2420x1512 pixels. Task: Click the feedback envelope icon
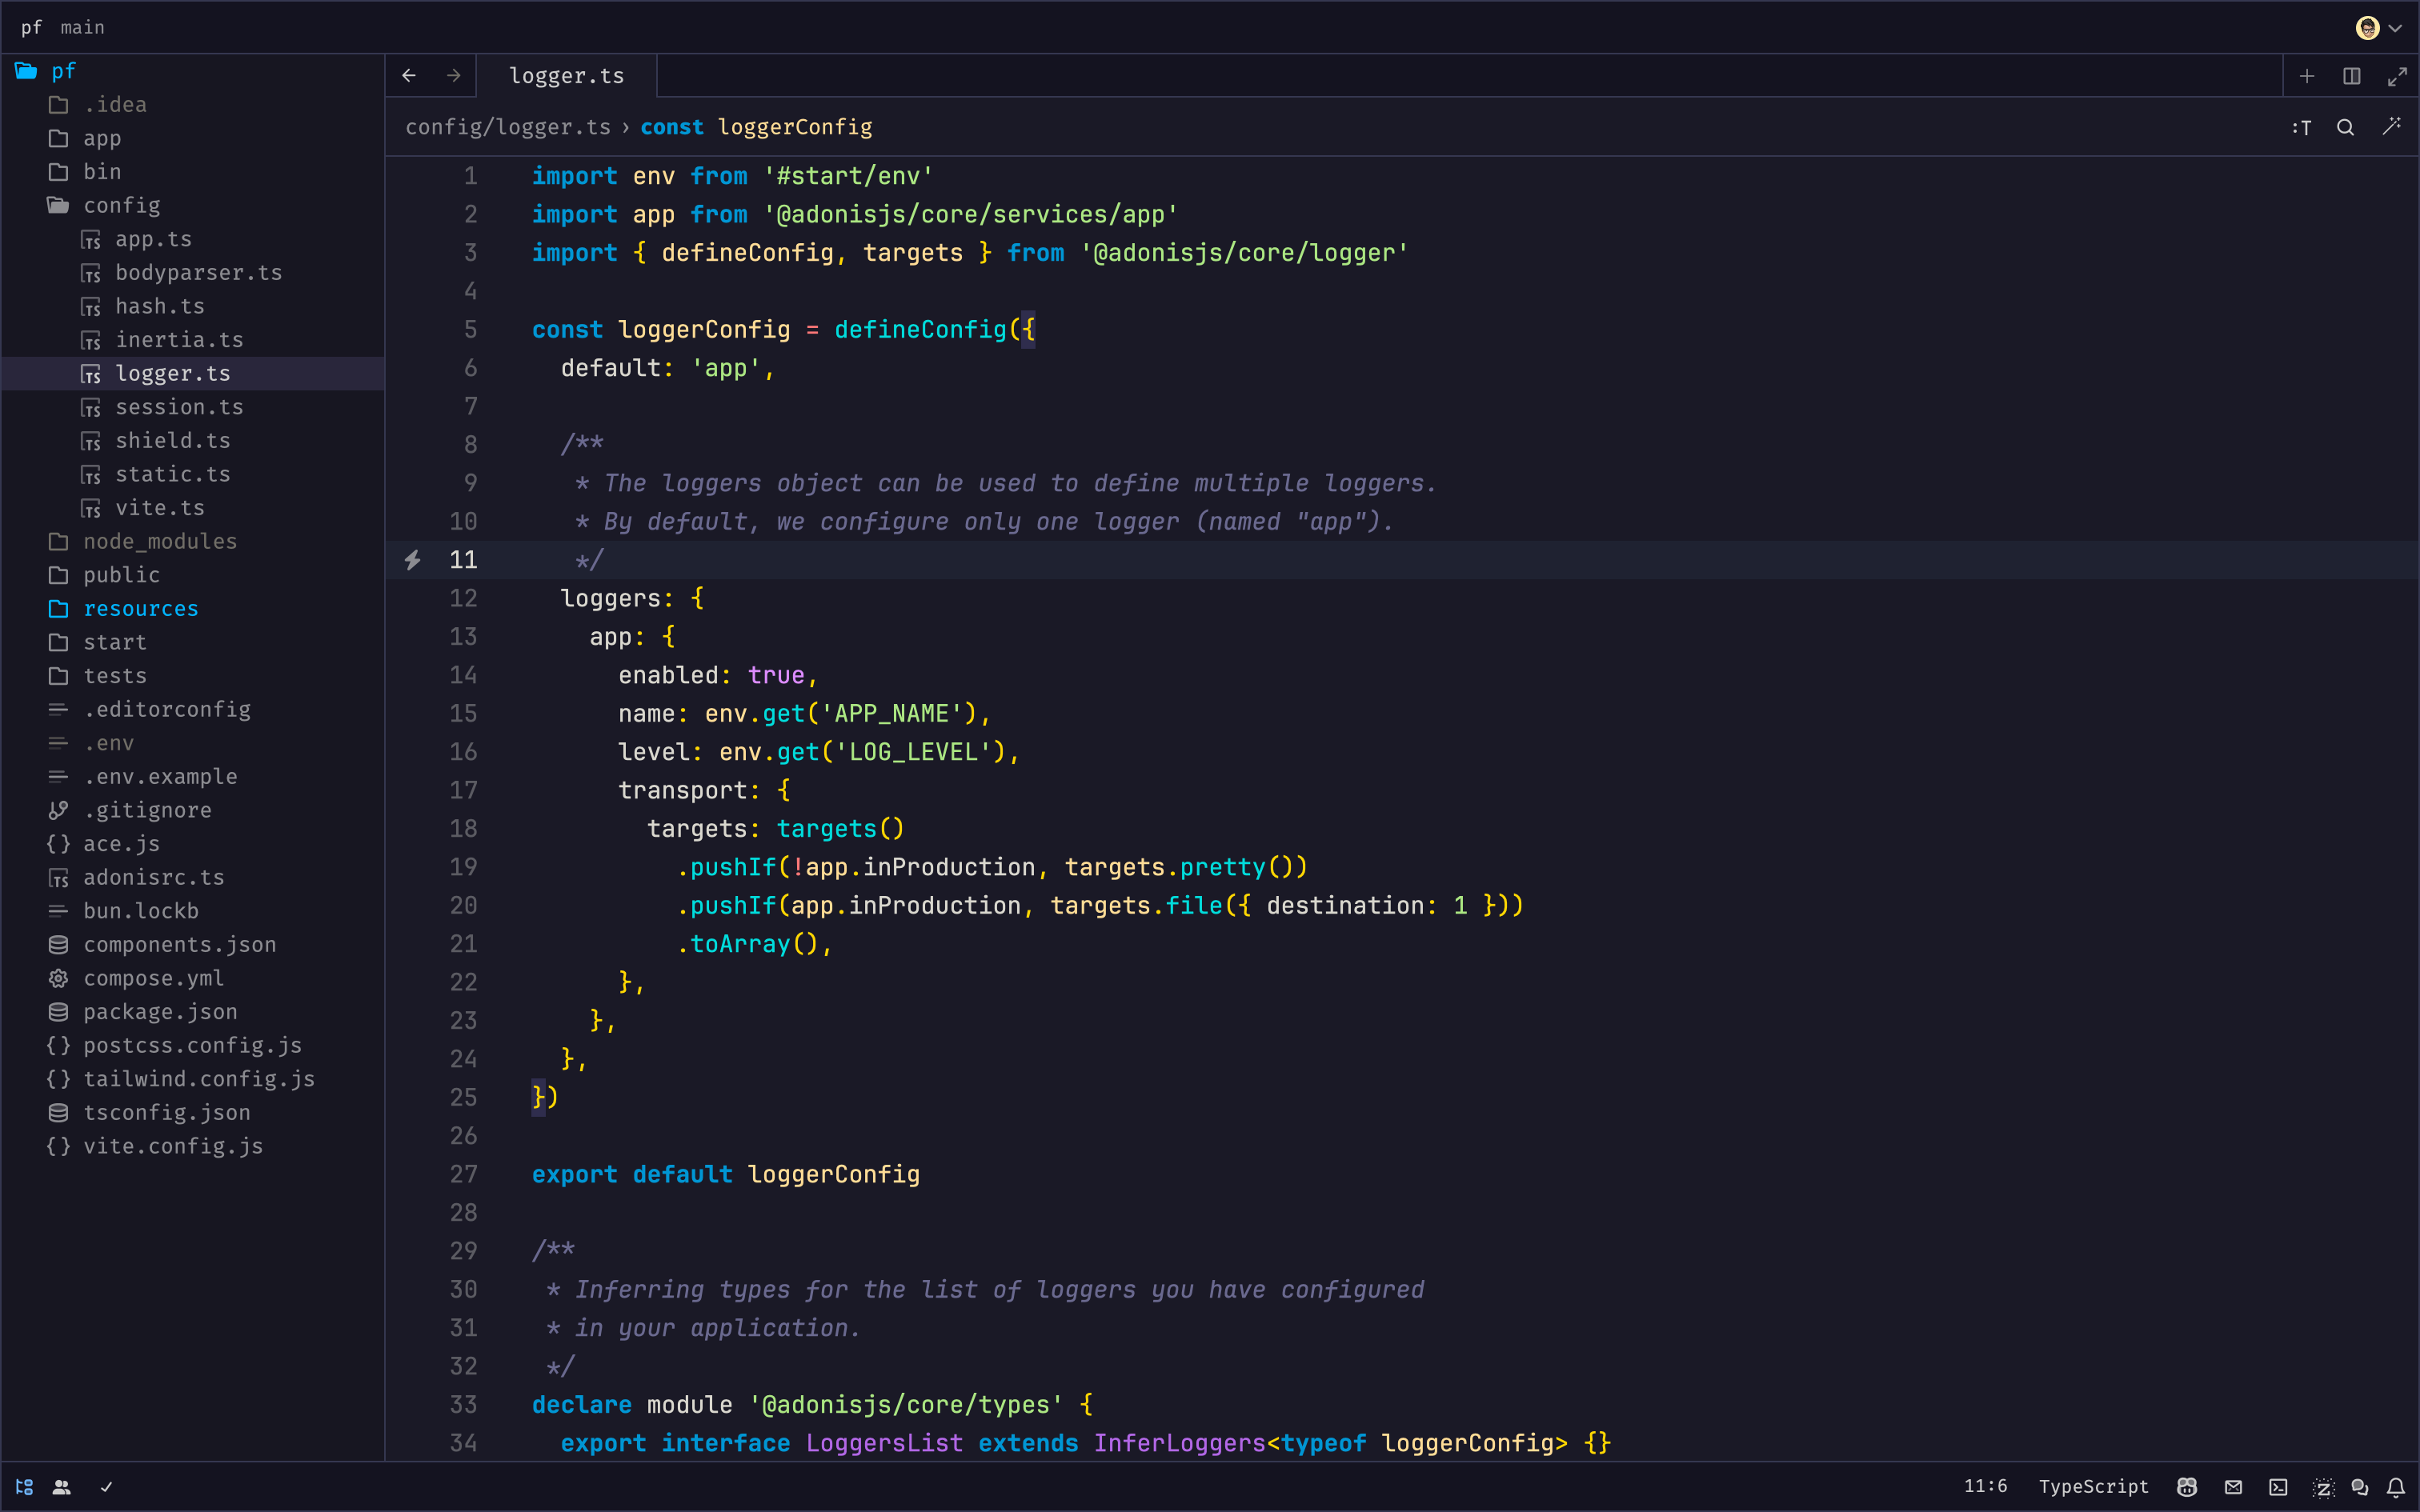(x=2233, y=1487)
